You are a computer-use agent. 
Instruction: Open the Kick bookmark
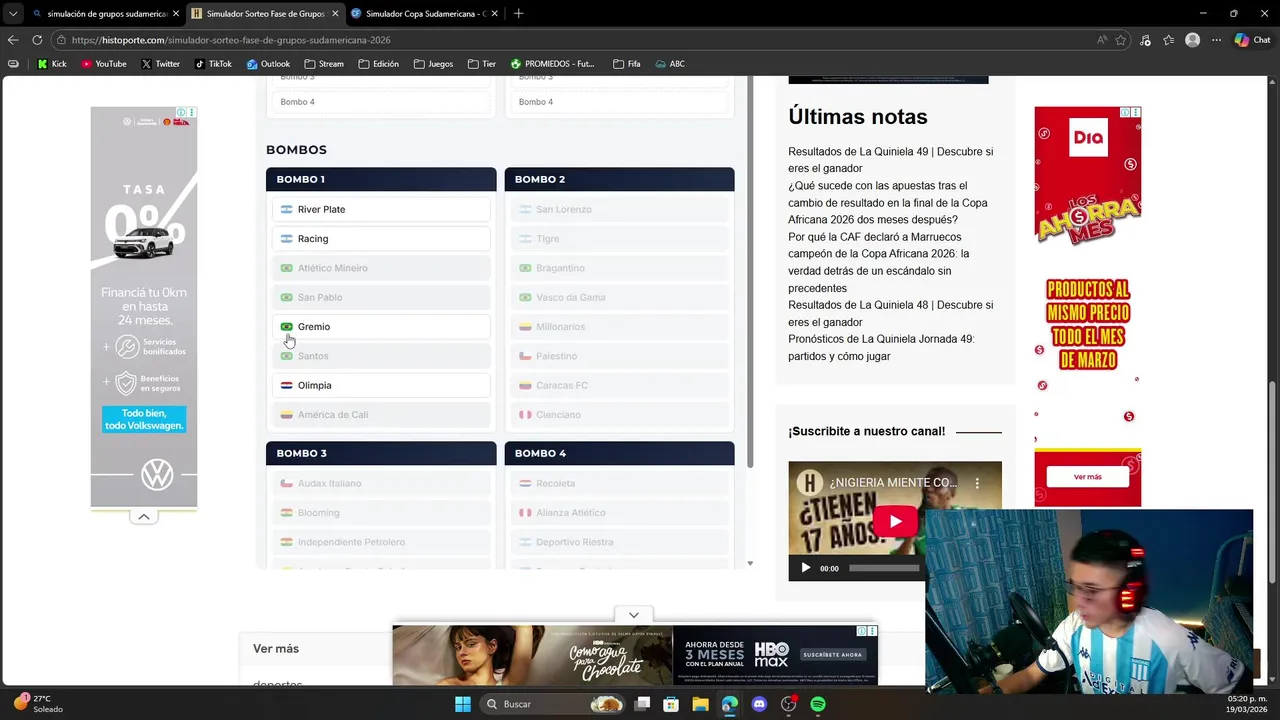click(52, 64)
